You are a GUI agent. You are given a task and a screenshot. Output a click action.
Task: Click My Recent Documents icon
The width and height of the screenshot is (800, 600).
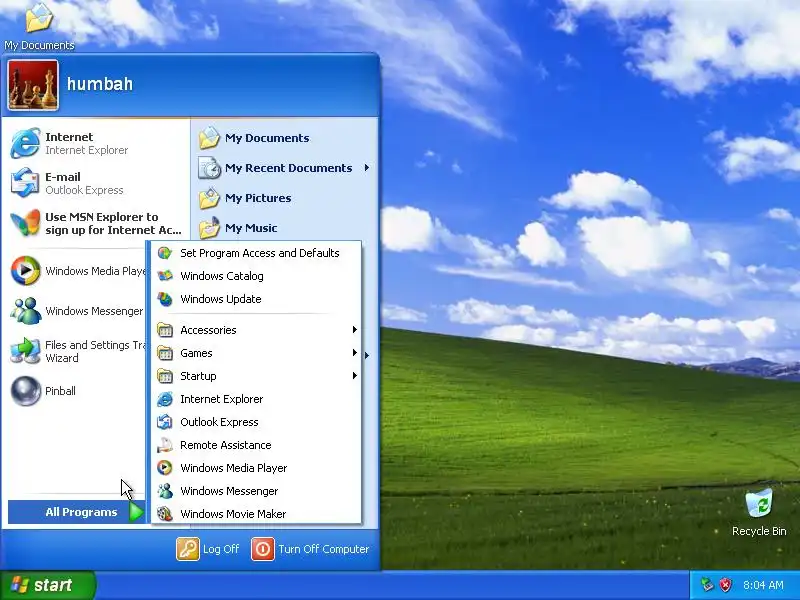click(x=209, y=168)
